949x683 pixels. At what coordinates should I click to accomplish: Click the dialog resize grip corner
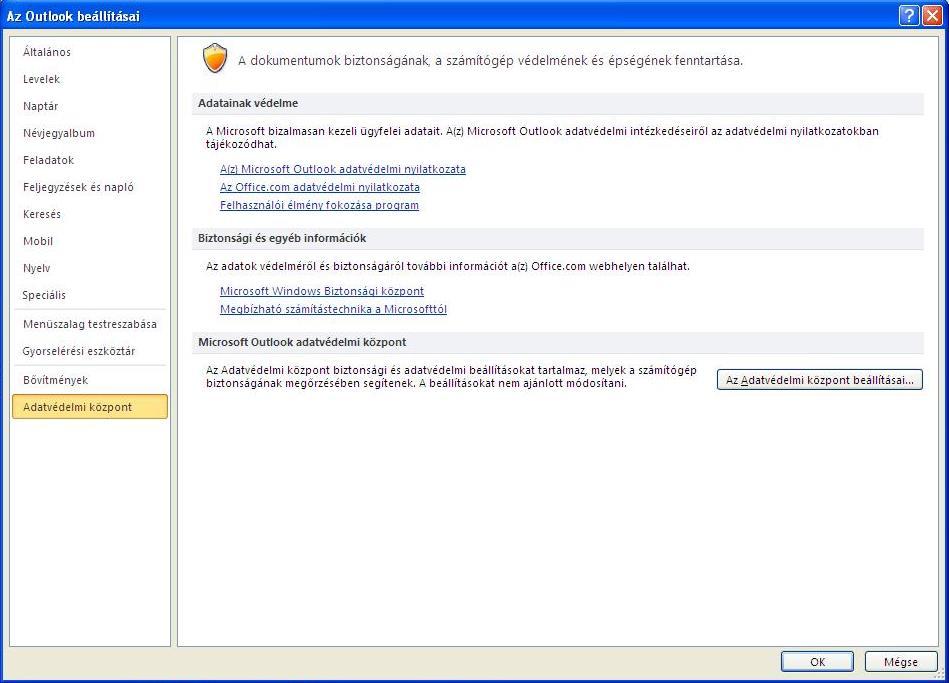[x=941, y=675]
